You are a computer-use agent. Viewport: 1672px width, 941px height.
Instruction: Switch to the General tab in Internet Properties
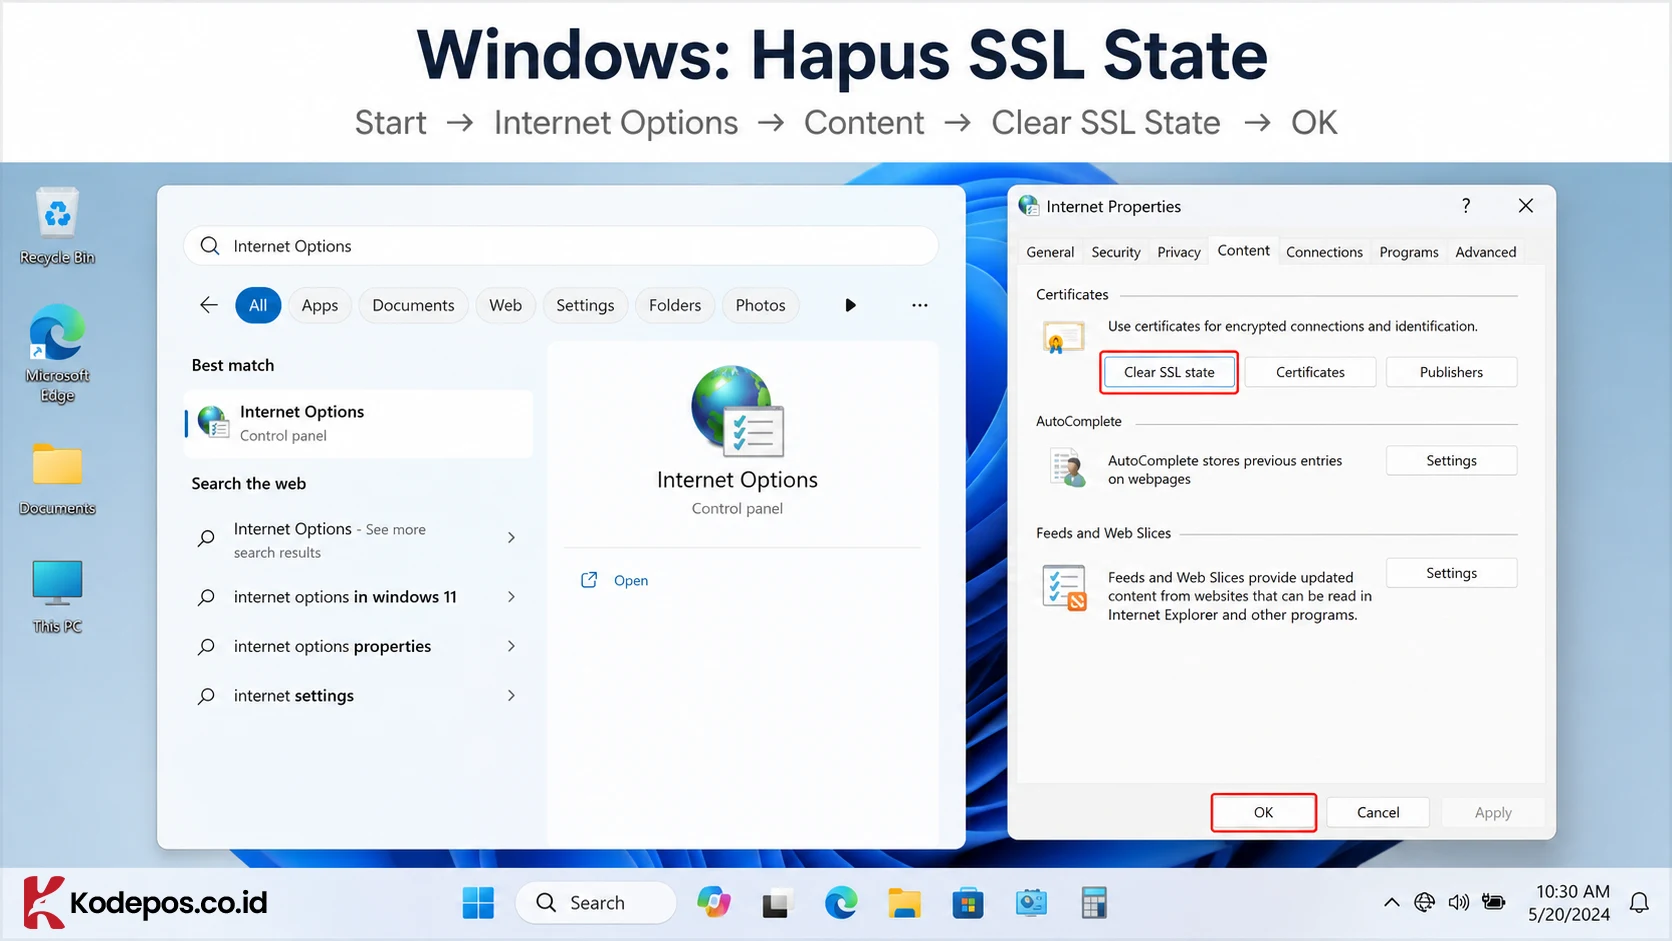1050,252
